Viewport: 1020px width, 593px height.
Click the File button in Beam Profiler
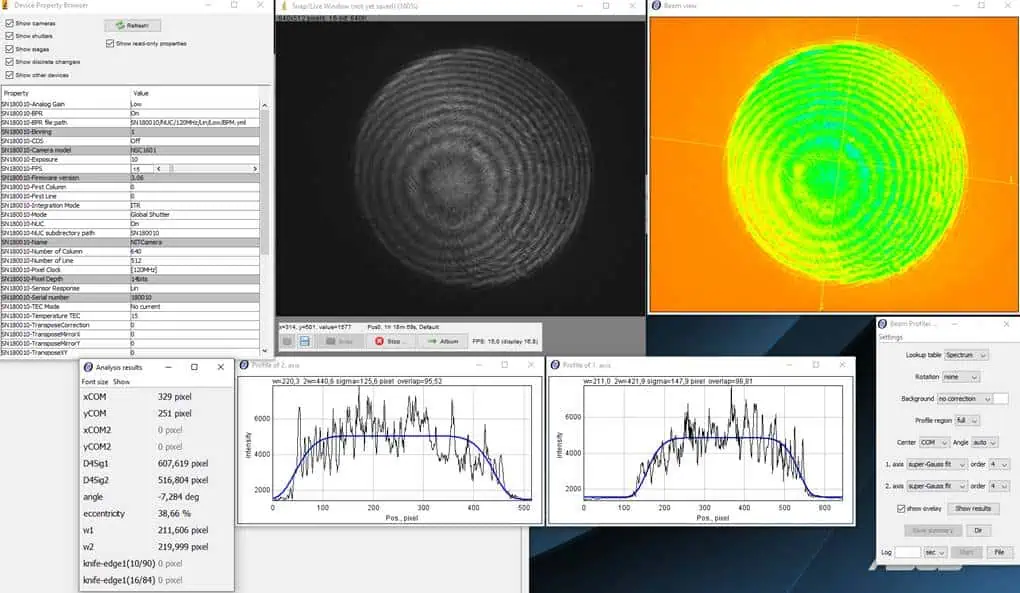pyautogui.click(x=999, y=552)
